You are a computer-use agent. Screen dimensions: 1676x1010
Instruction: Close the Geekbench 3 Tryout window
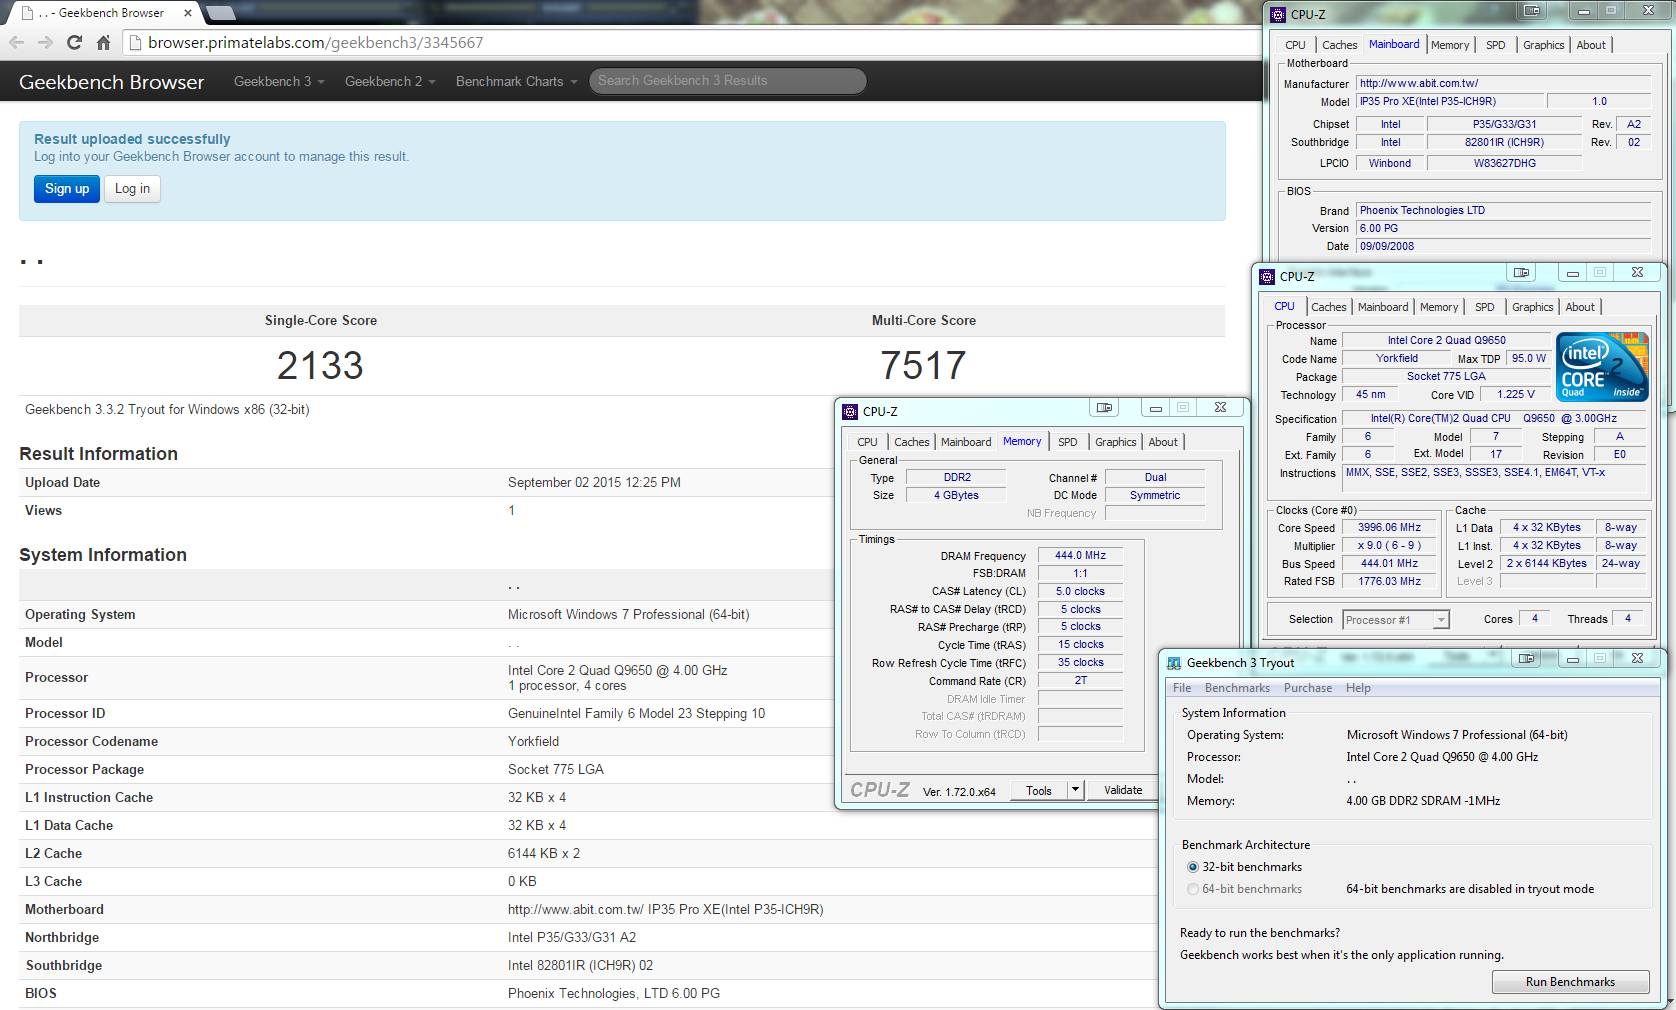tap(1637, 658)
